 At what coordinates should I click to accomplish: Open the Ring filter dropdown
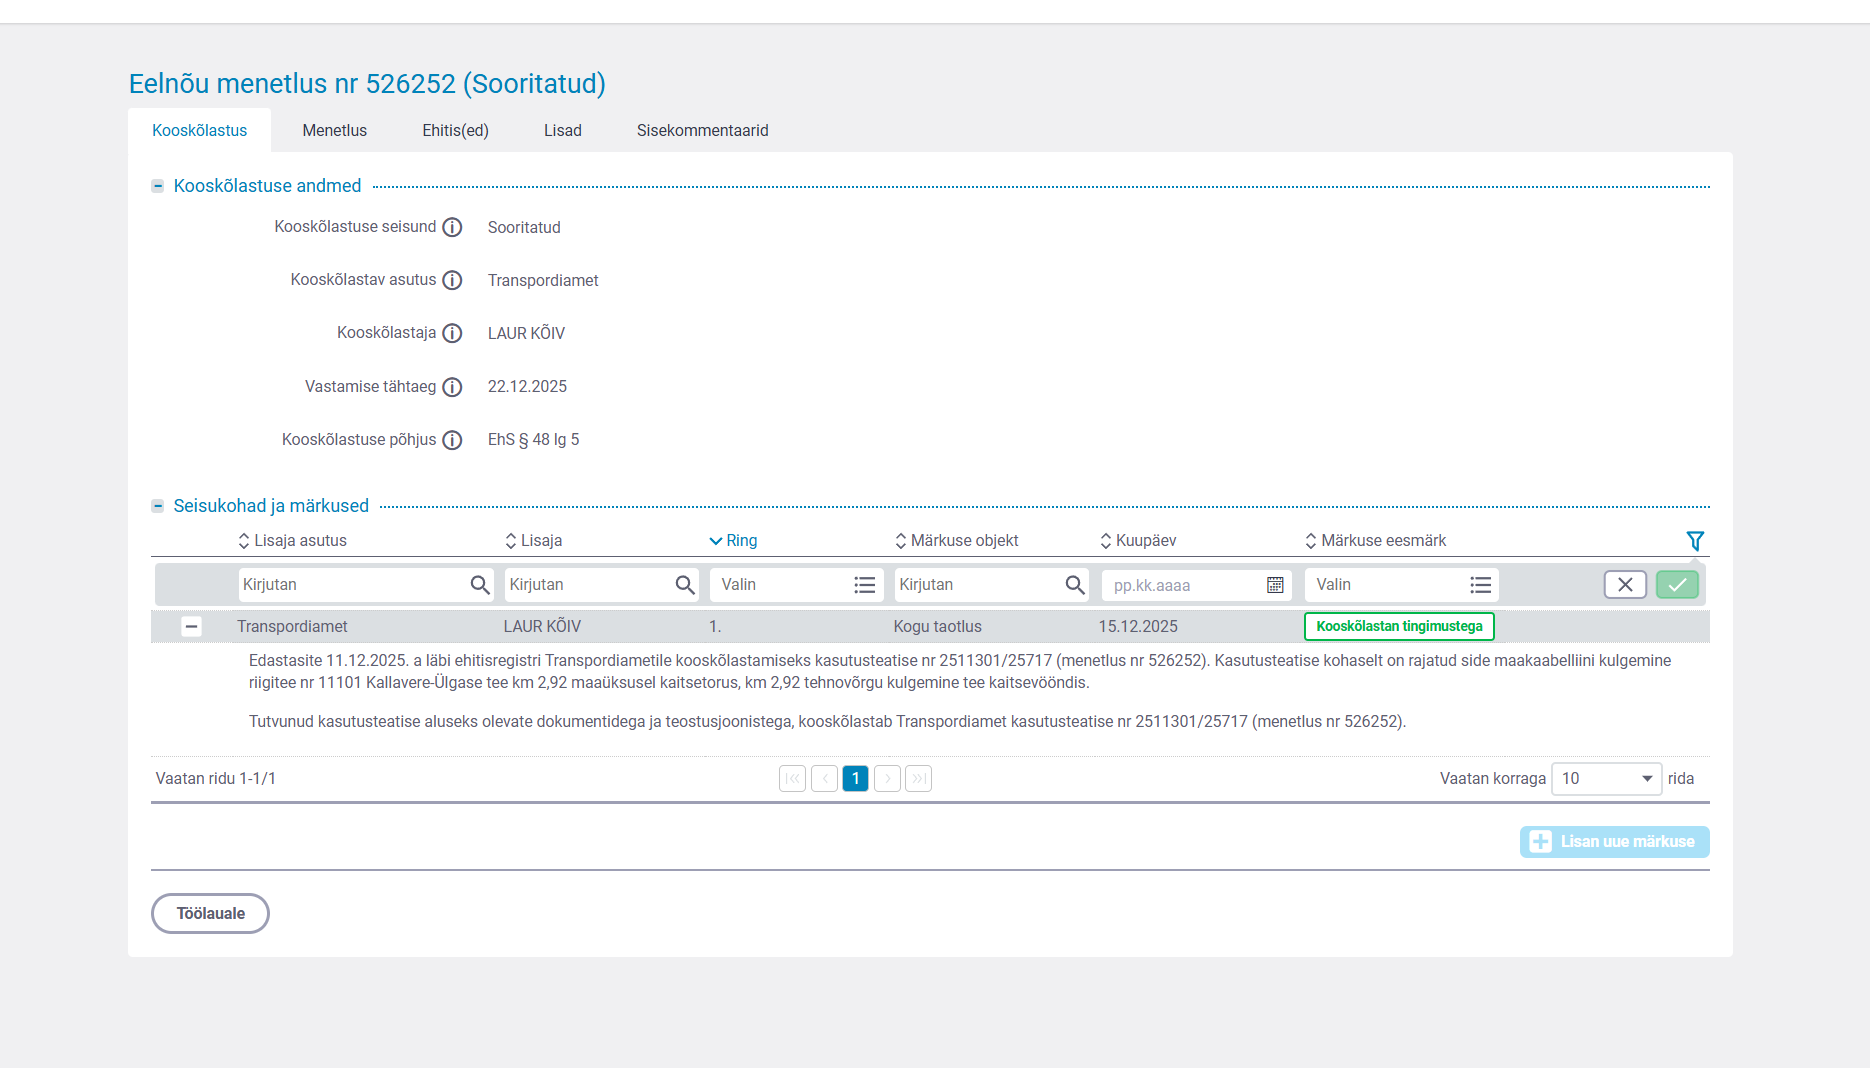(x=796, y=585)
